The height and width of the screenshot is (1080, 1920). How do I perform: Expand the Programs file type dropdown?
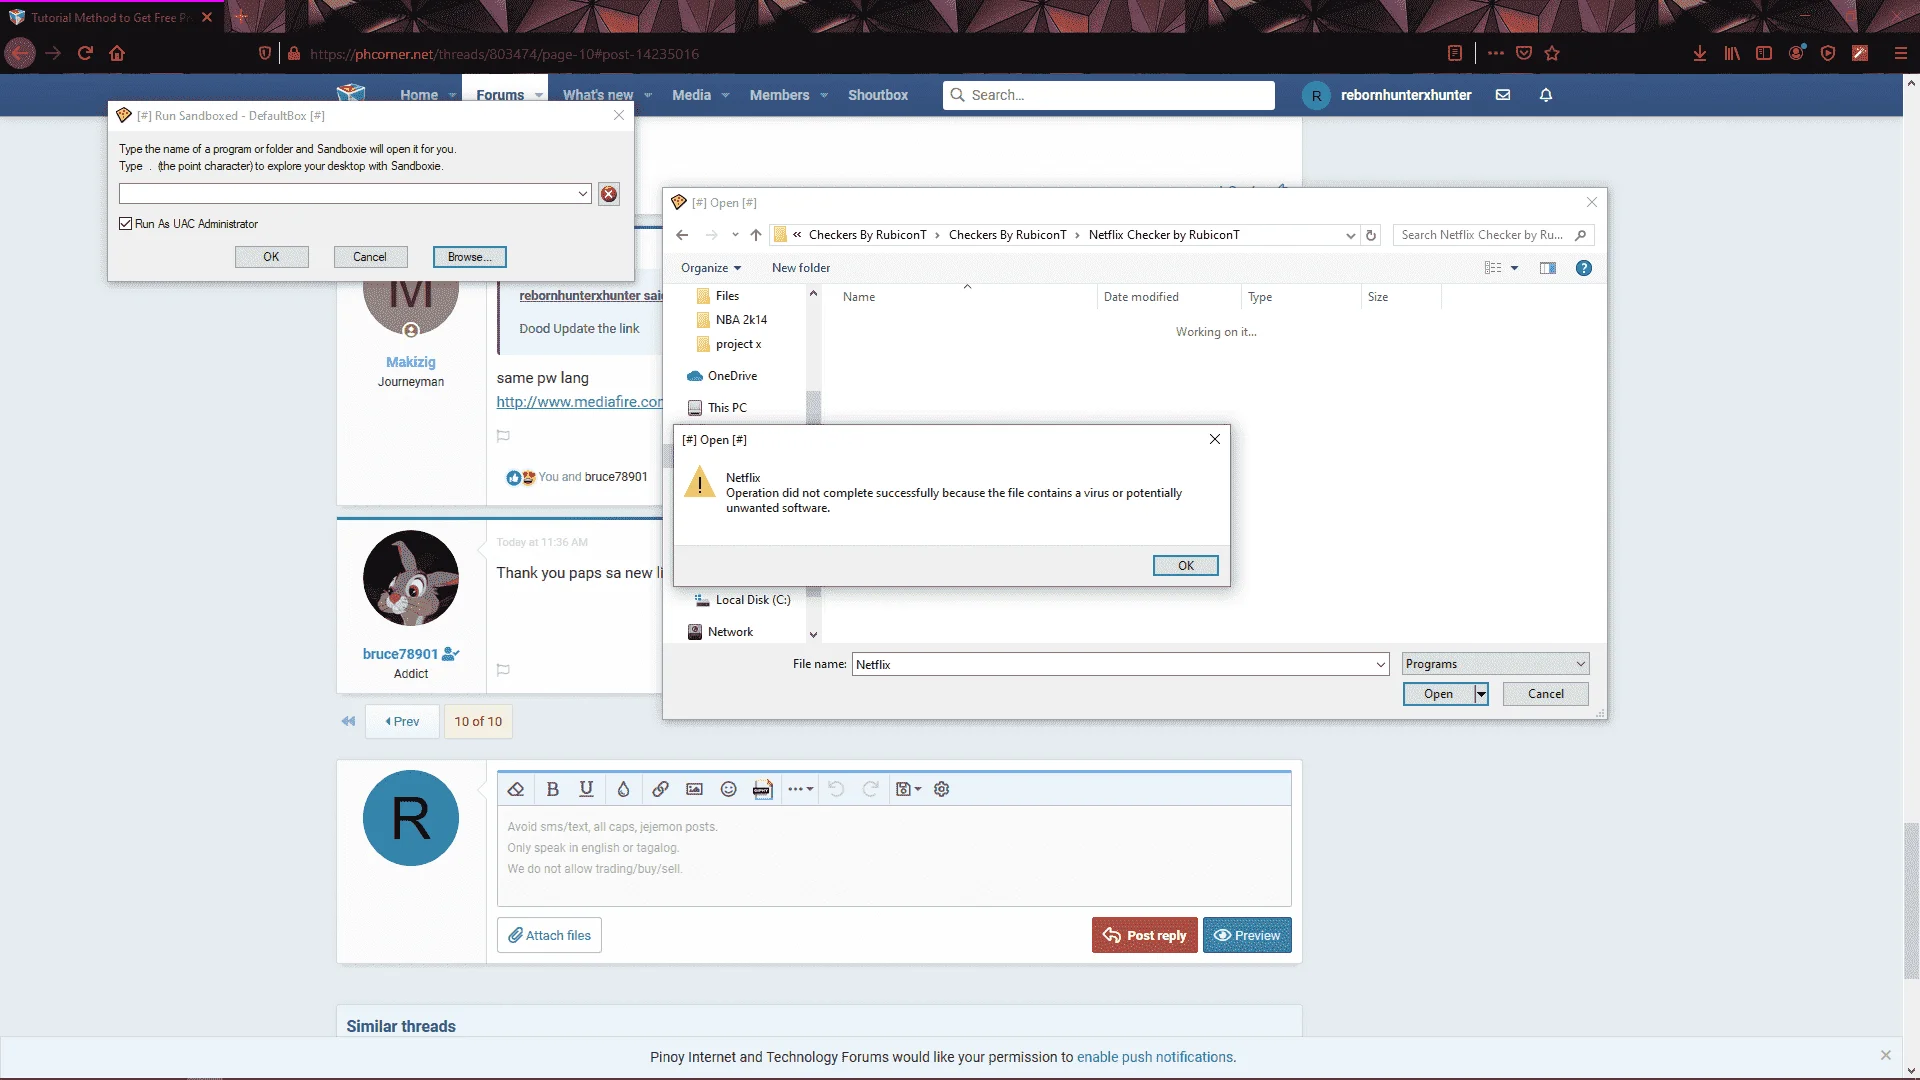[1581, 664]
